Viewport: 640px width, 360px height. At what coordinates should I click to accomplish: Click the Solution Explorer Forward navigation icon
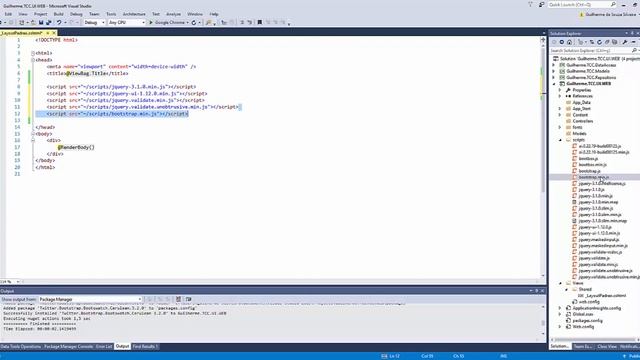tap(562, 42)
